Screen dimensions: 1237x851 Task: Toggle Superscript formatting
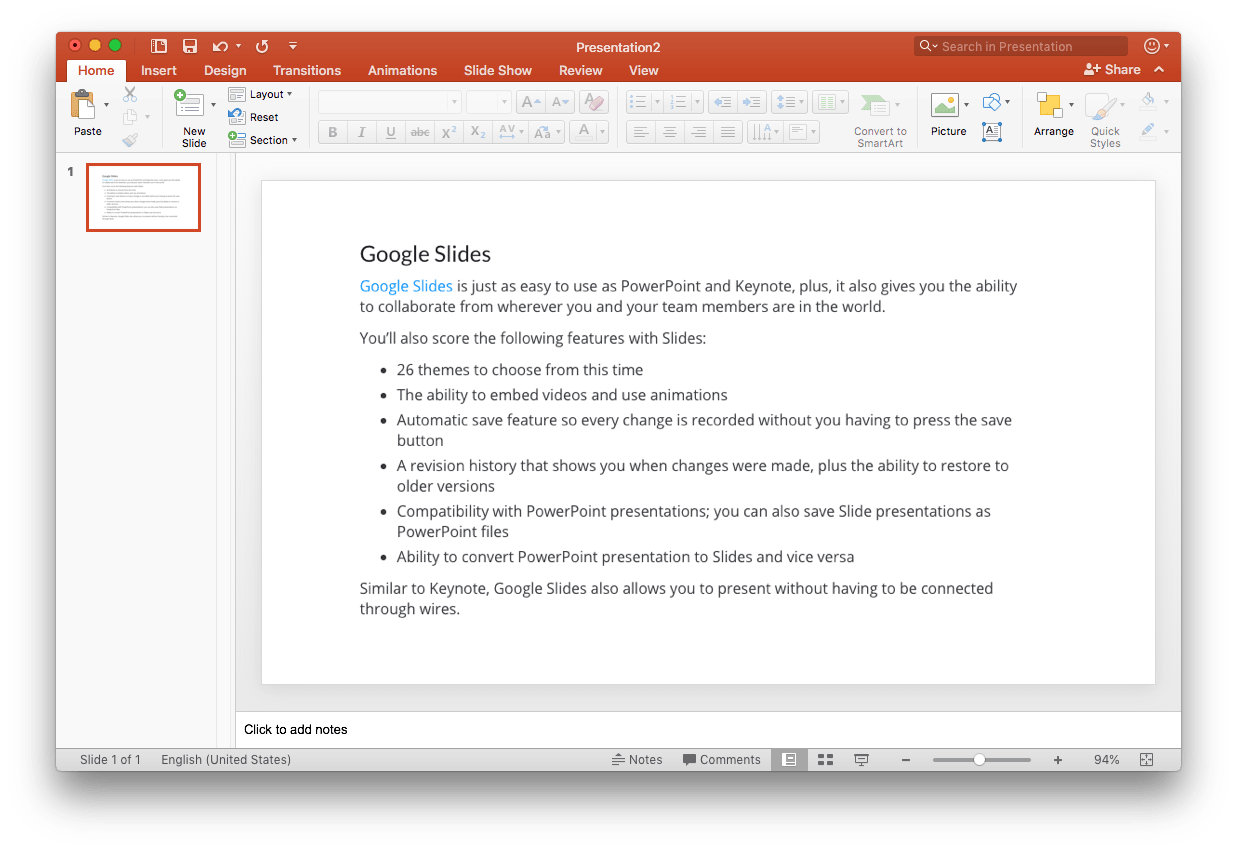[449, 132]
